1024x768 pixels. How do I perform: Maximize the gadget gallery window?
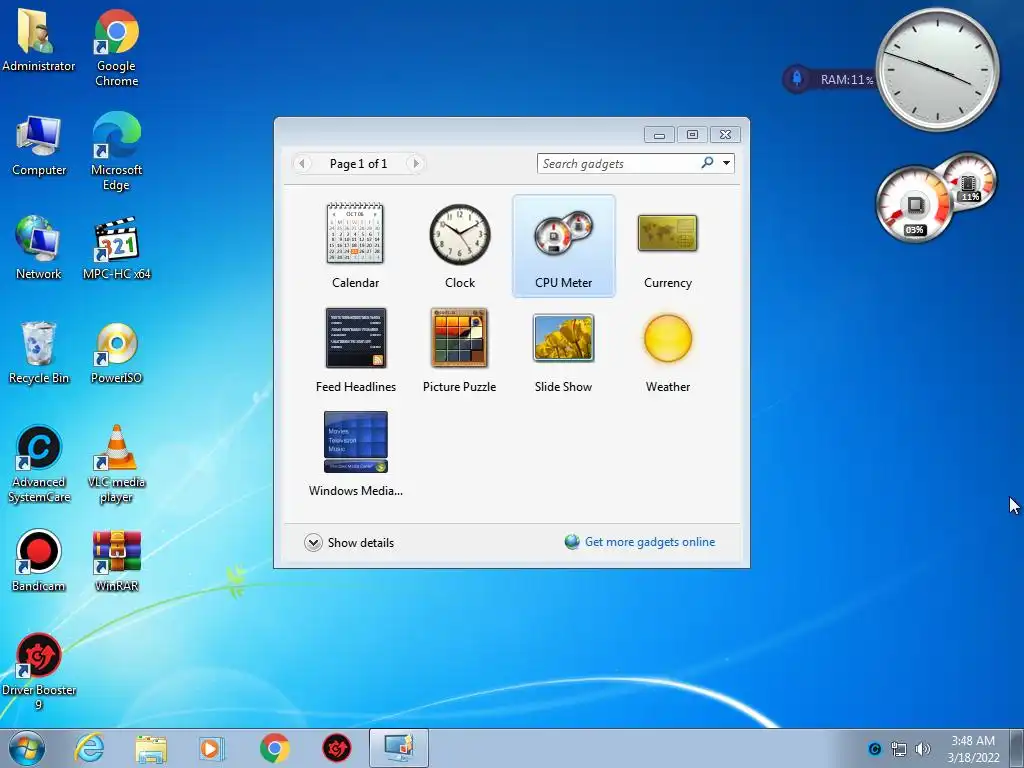(x=692, y=135)
